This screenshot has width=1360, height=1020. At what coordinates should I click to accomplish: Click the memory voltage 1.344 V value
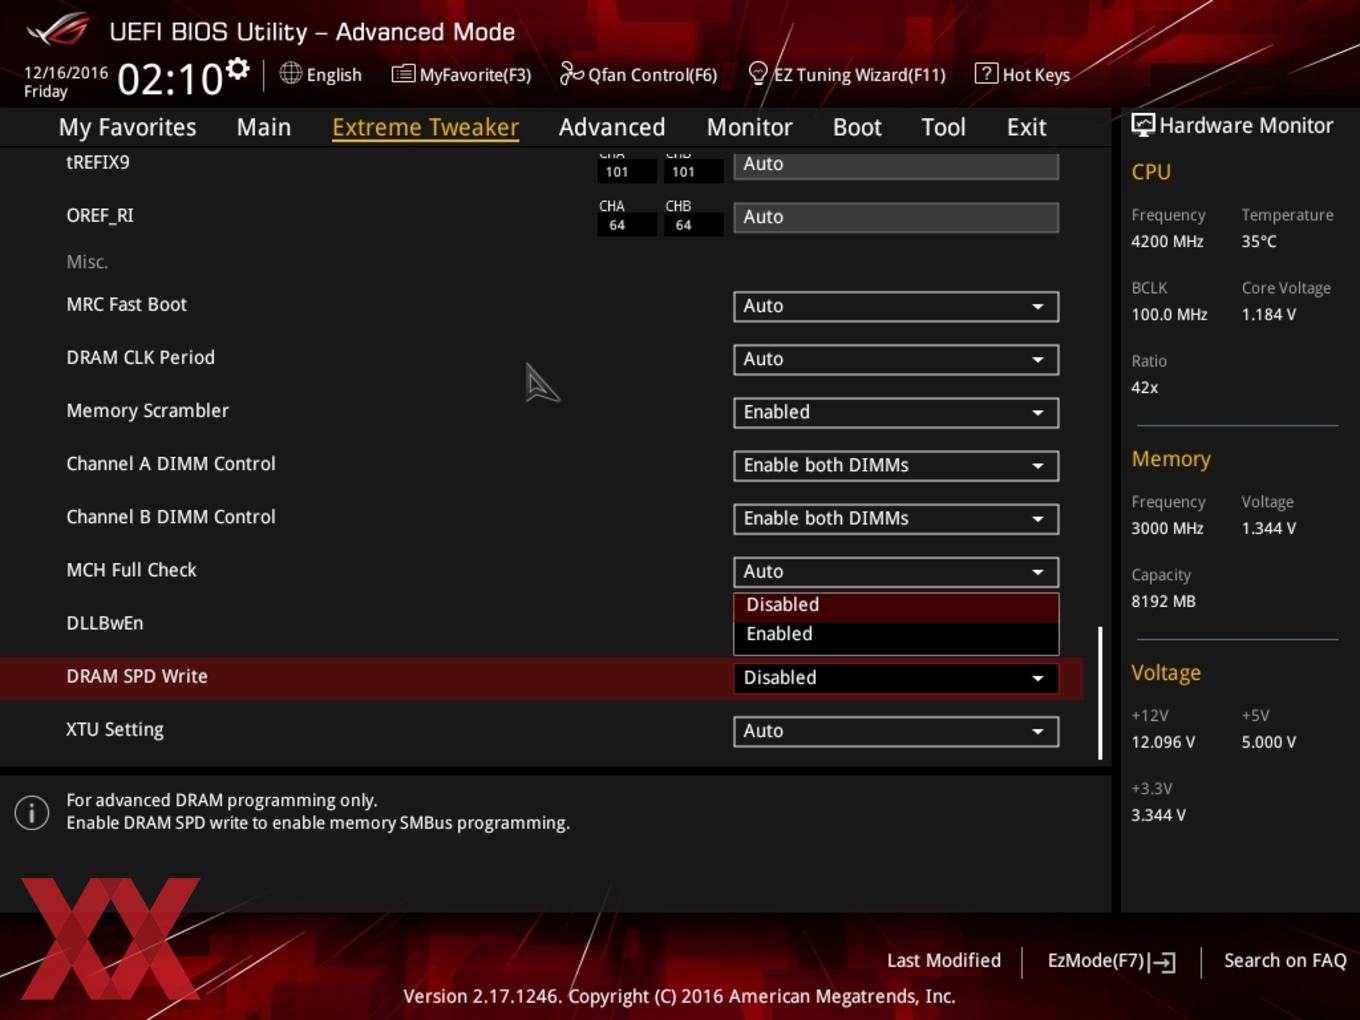[1269, 528]
